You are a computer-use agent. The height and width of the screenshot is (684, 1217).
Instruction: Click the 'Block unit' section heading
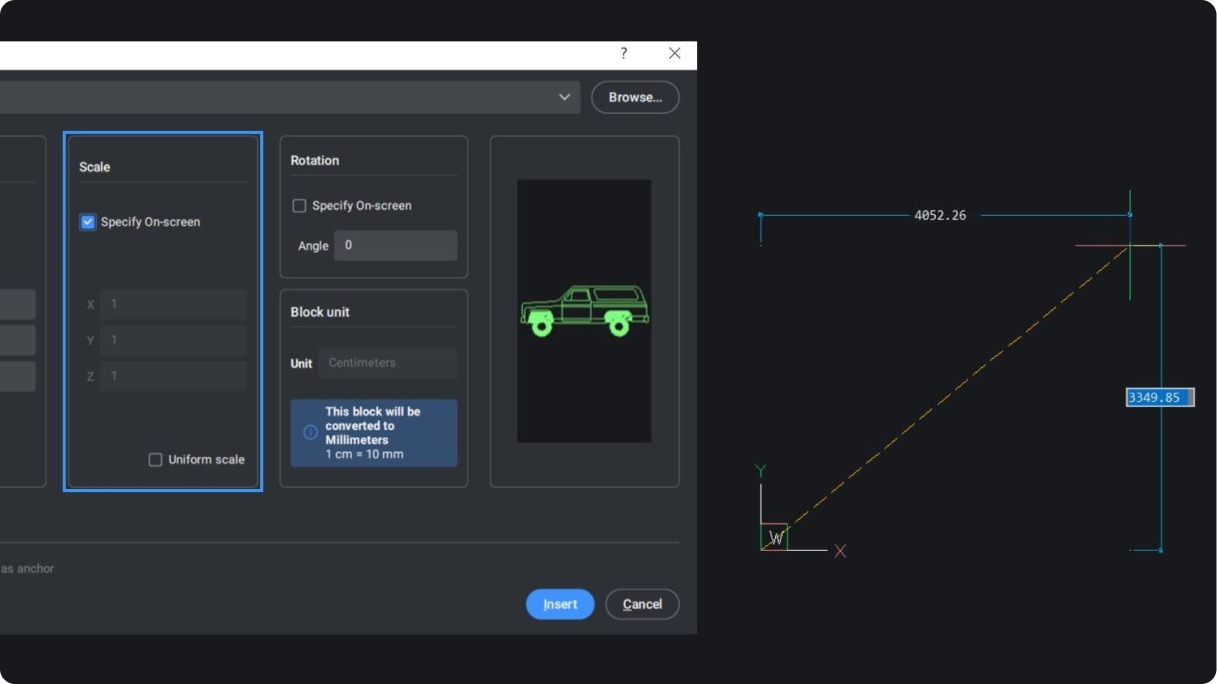coord(320,312)
